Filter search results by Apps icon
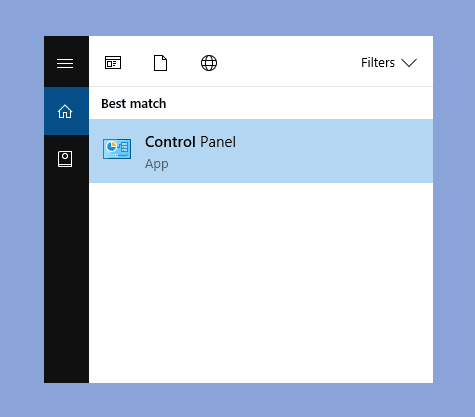The width and height of the screenshot is (475, 417). coord(113,63)
